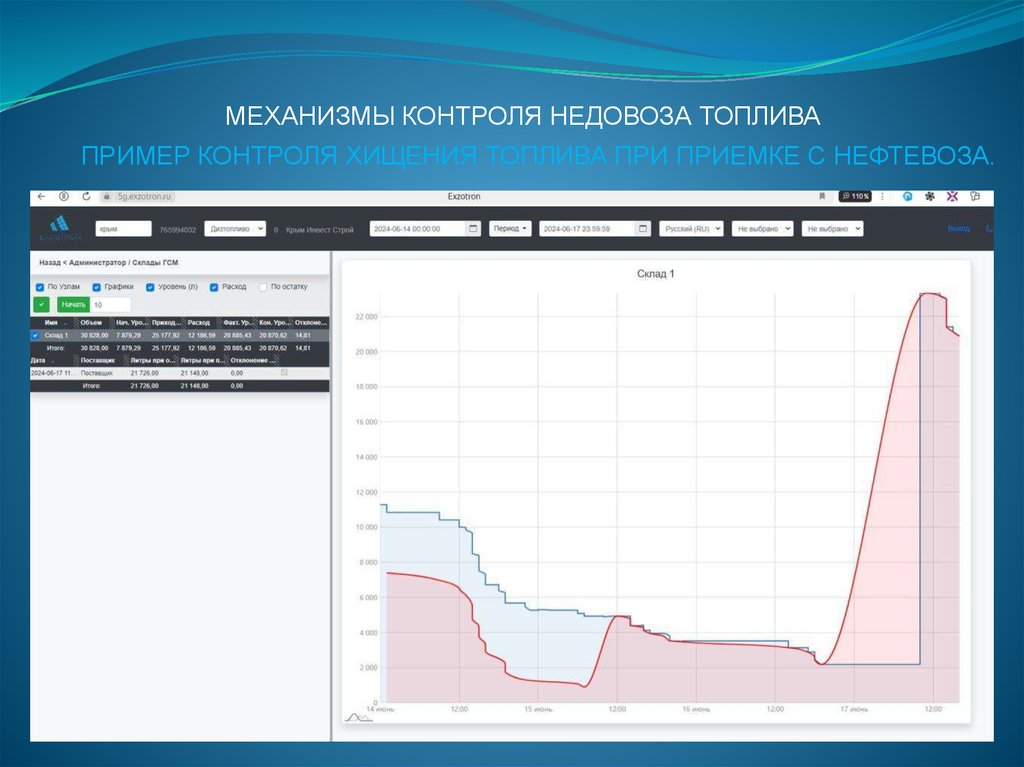The image size is (1024, 767).
Task: Click the 'Администратор' breadcrumb
Action: tap(97, 263)
